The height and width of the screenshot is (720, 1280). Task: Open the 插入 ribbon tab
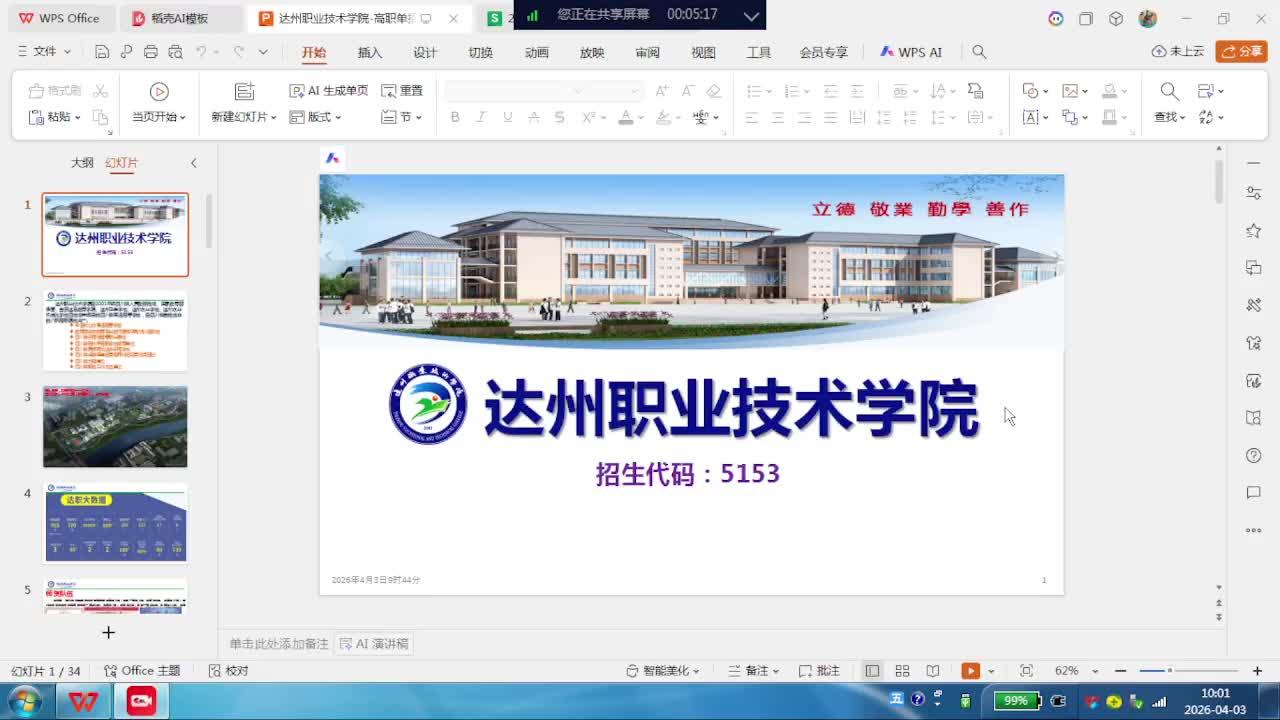point(369,52)
